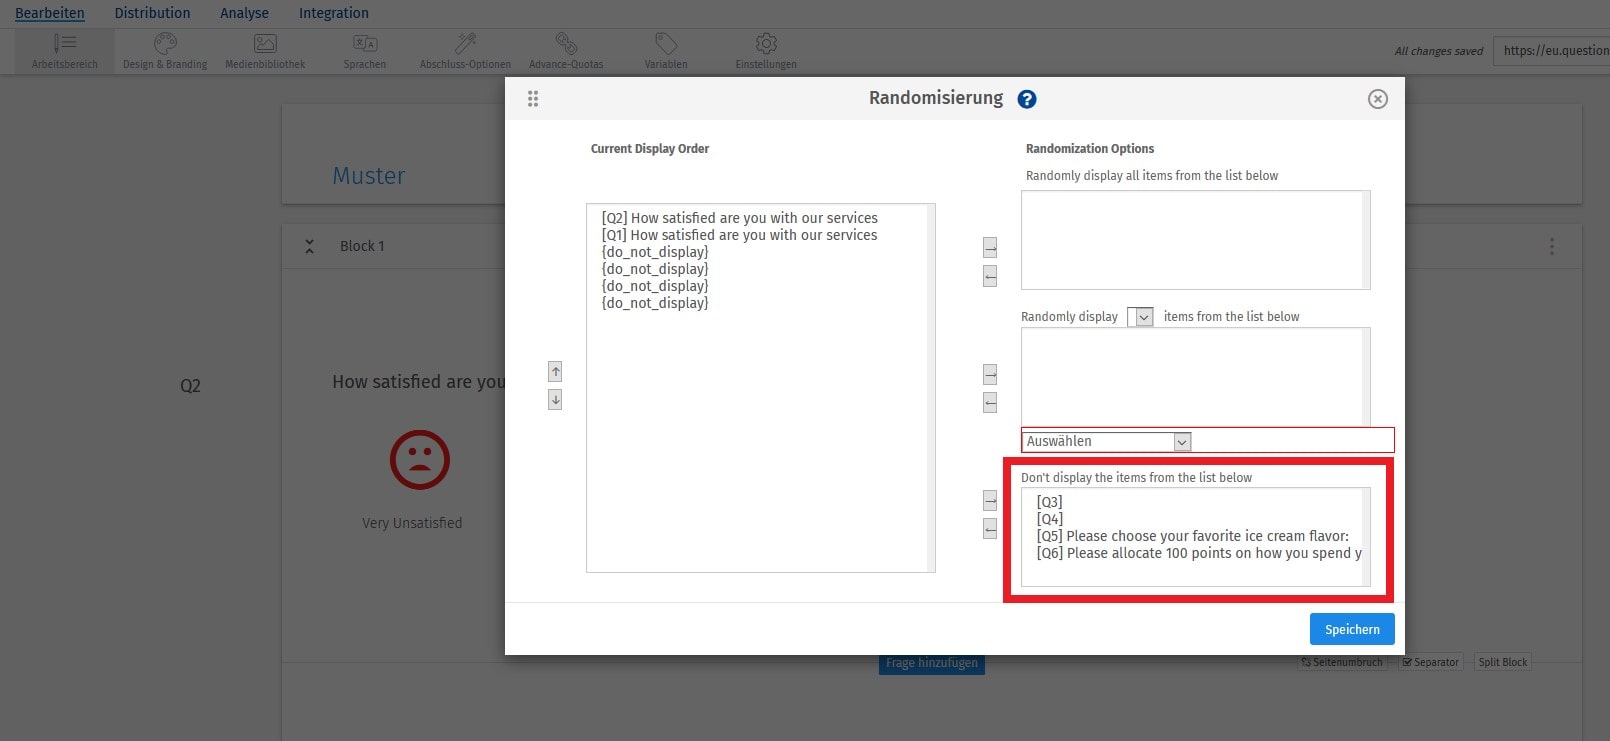Click the Current Display Order list scrollbar
1610x741 pixels.
click(x=931, y=388)
